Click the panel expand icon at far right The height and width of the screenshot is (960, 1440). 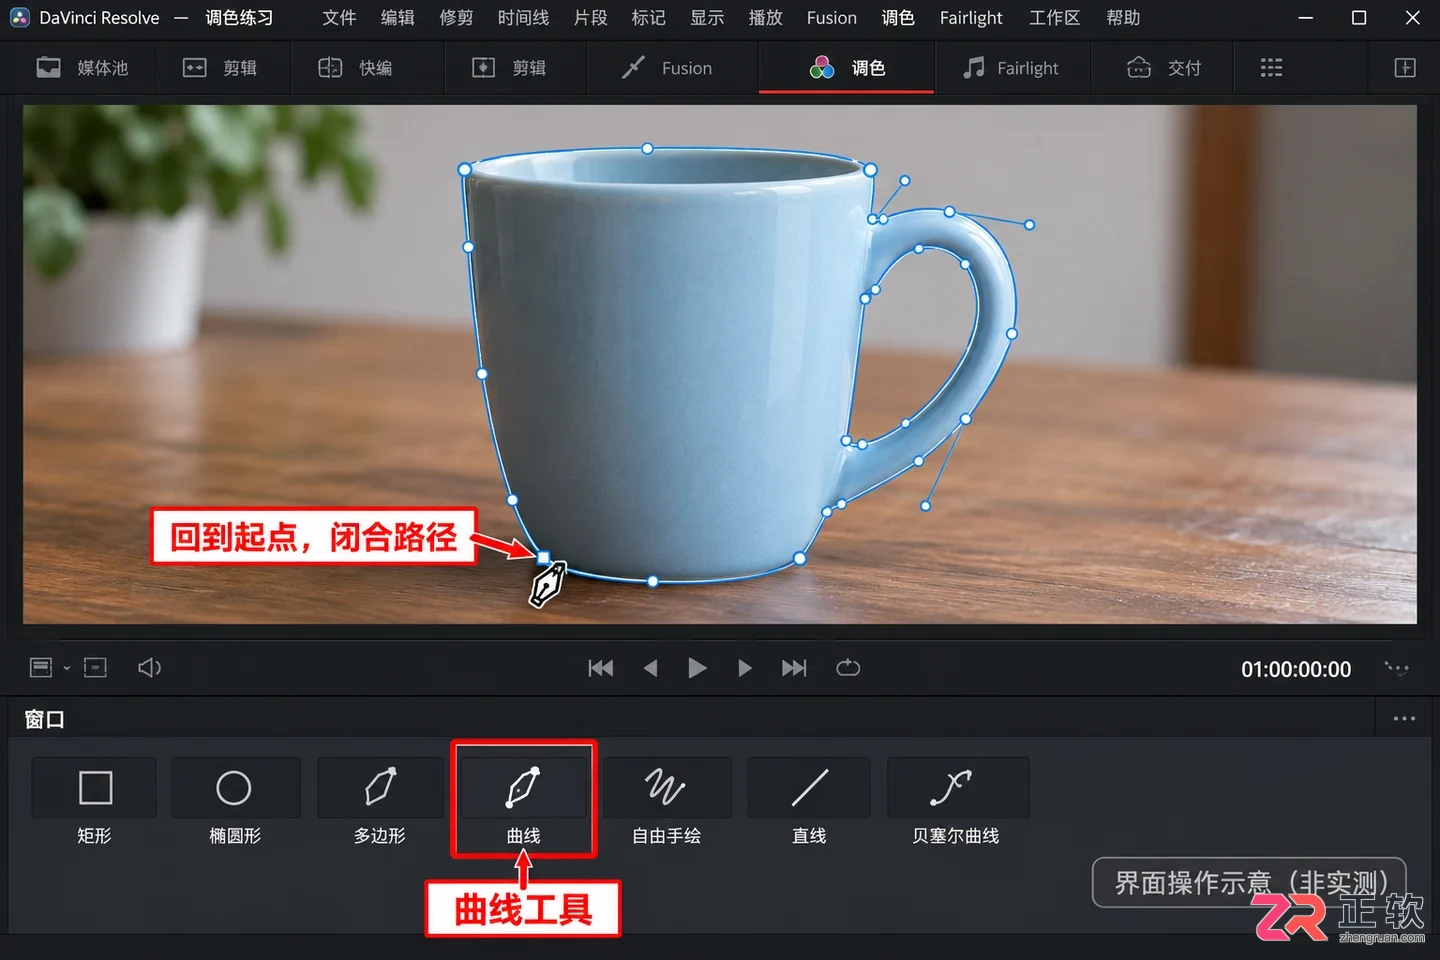tap(1405, 68)
